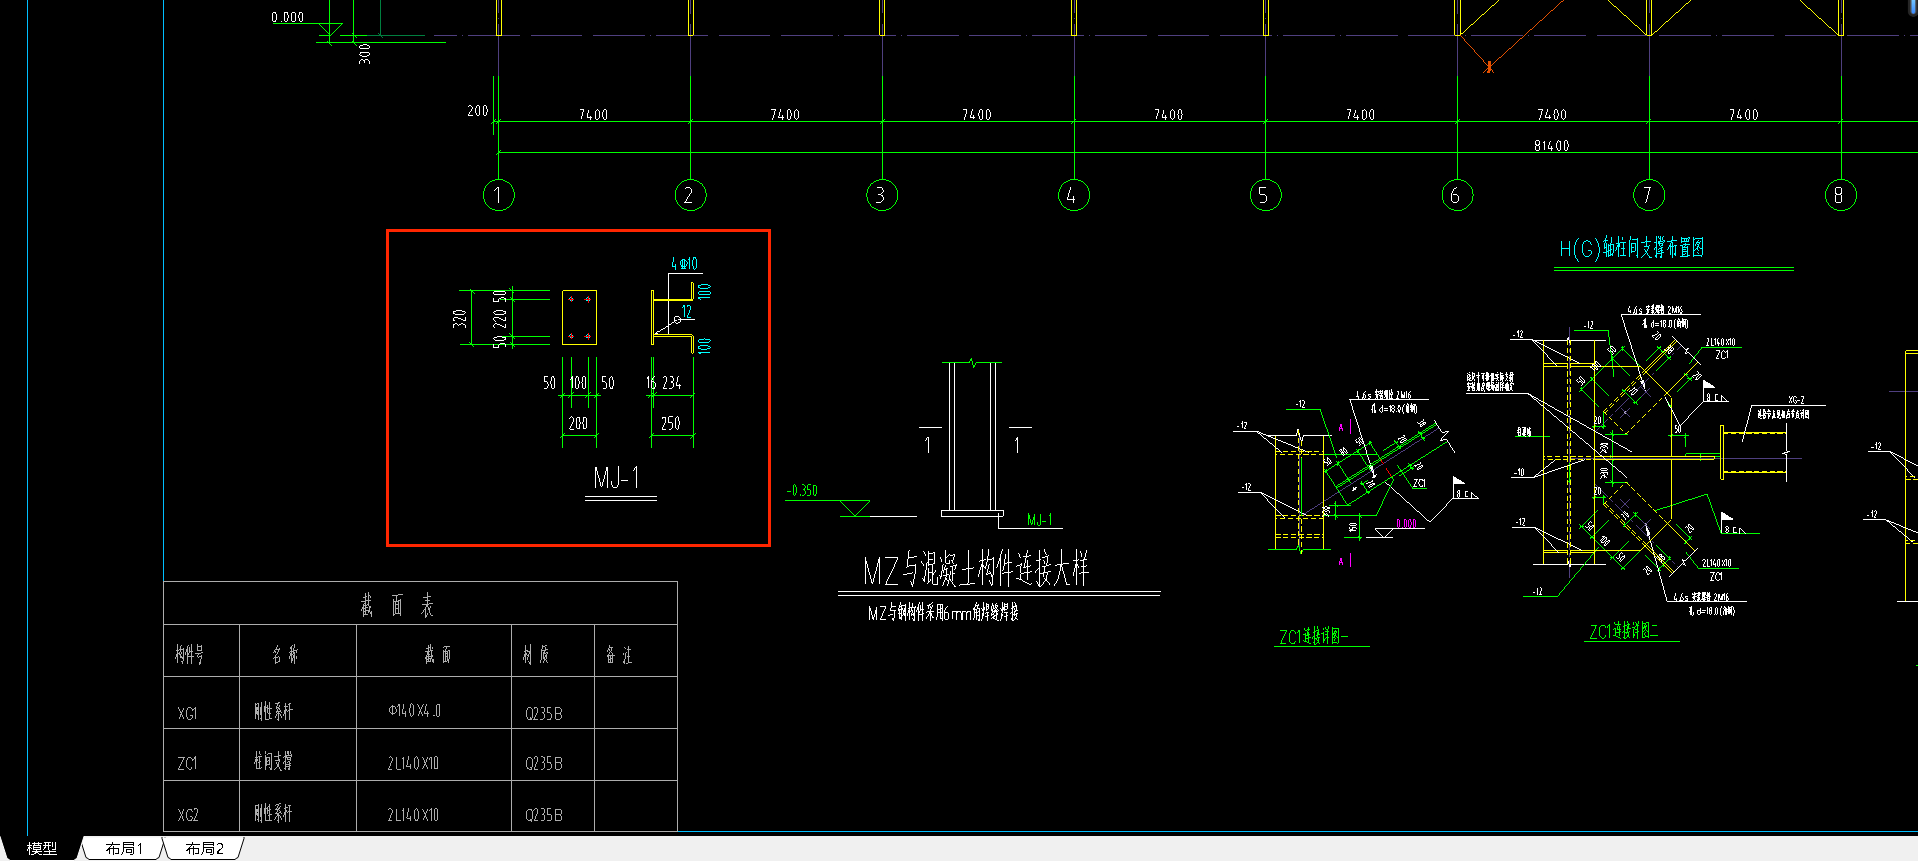The image size is (1918, 861).
Task: Click the -0.350 elevation label
Action: point(802,491)
